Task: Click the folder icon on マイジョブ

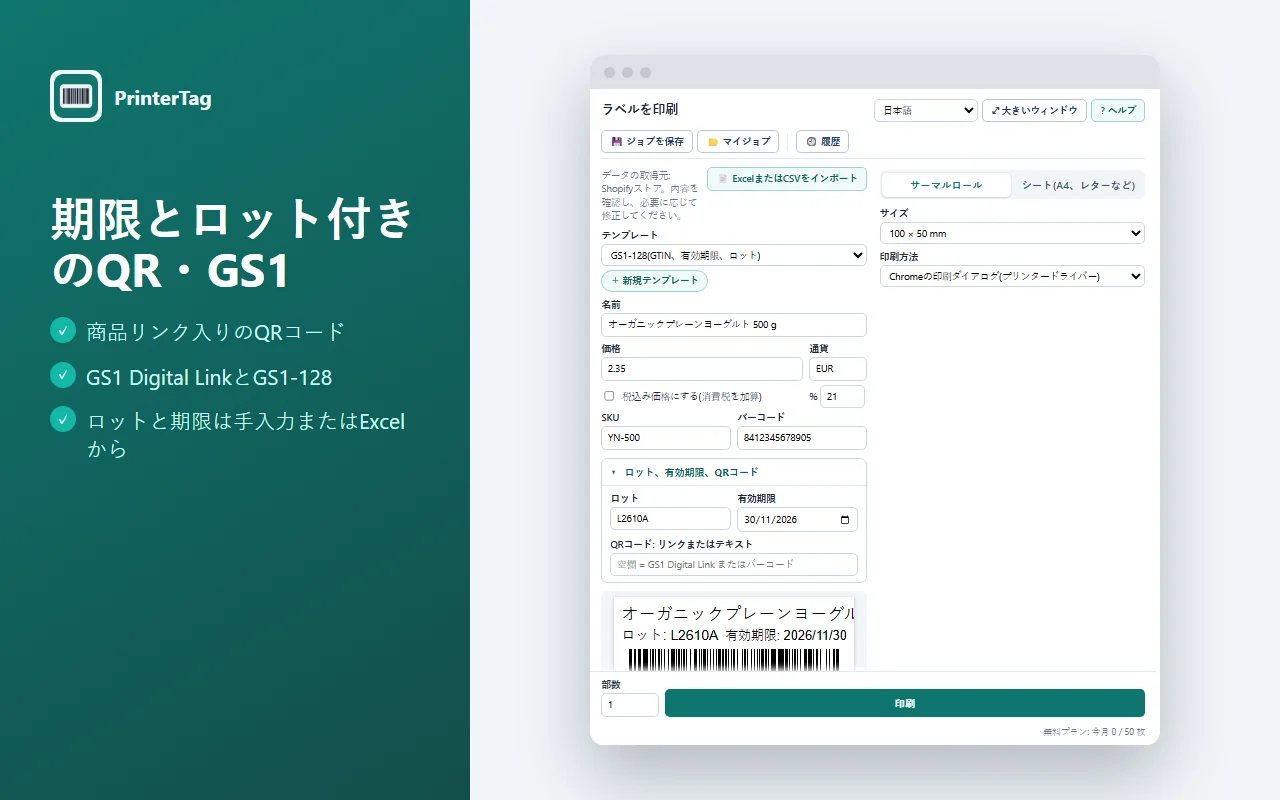Action: click(x=713, y=142)
